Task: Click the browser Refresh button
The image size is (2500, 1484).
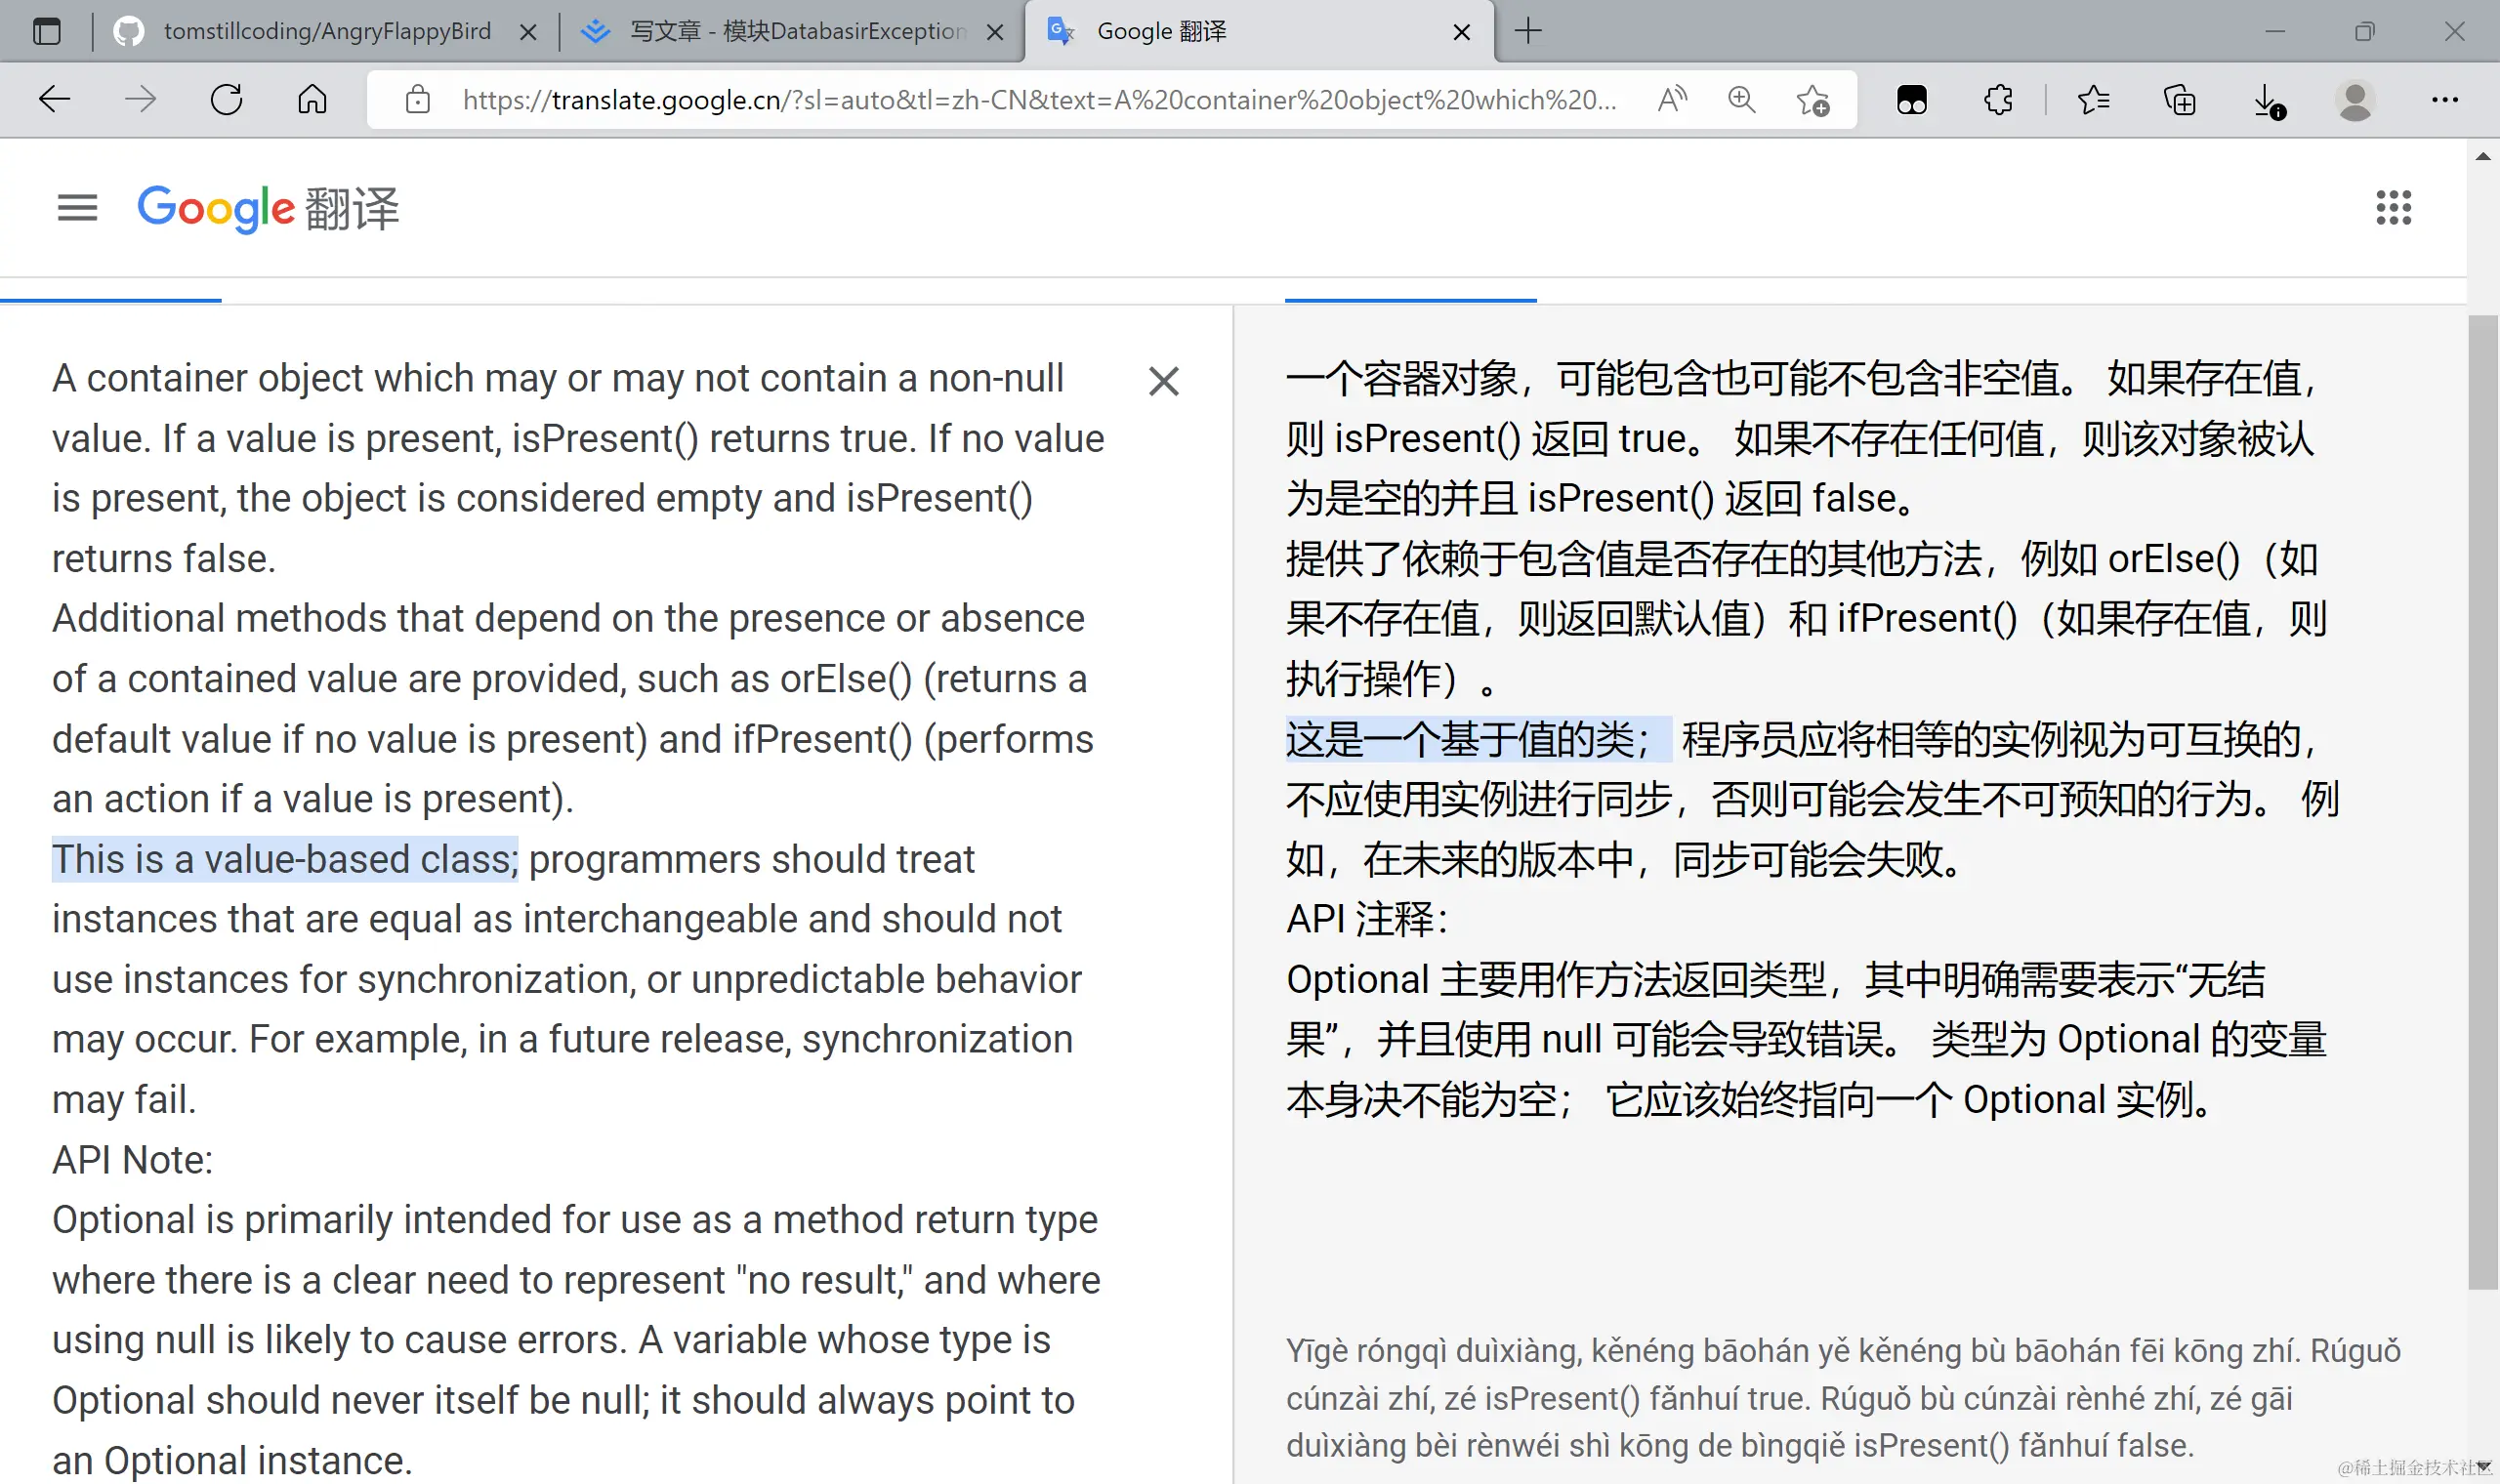Action: pos(227,100)
